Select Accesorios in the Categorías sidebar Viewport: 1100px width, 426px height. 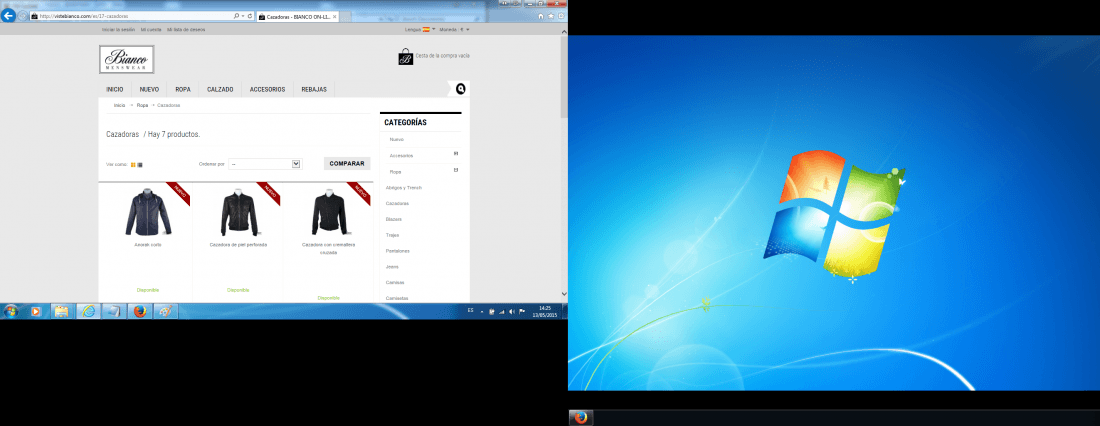pyautogui.click(x=401, y=155)
